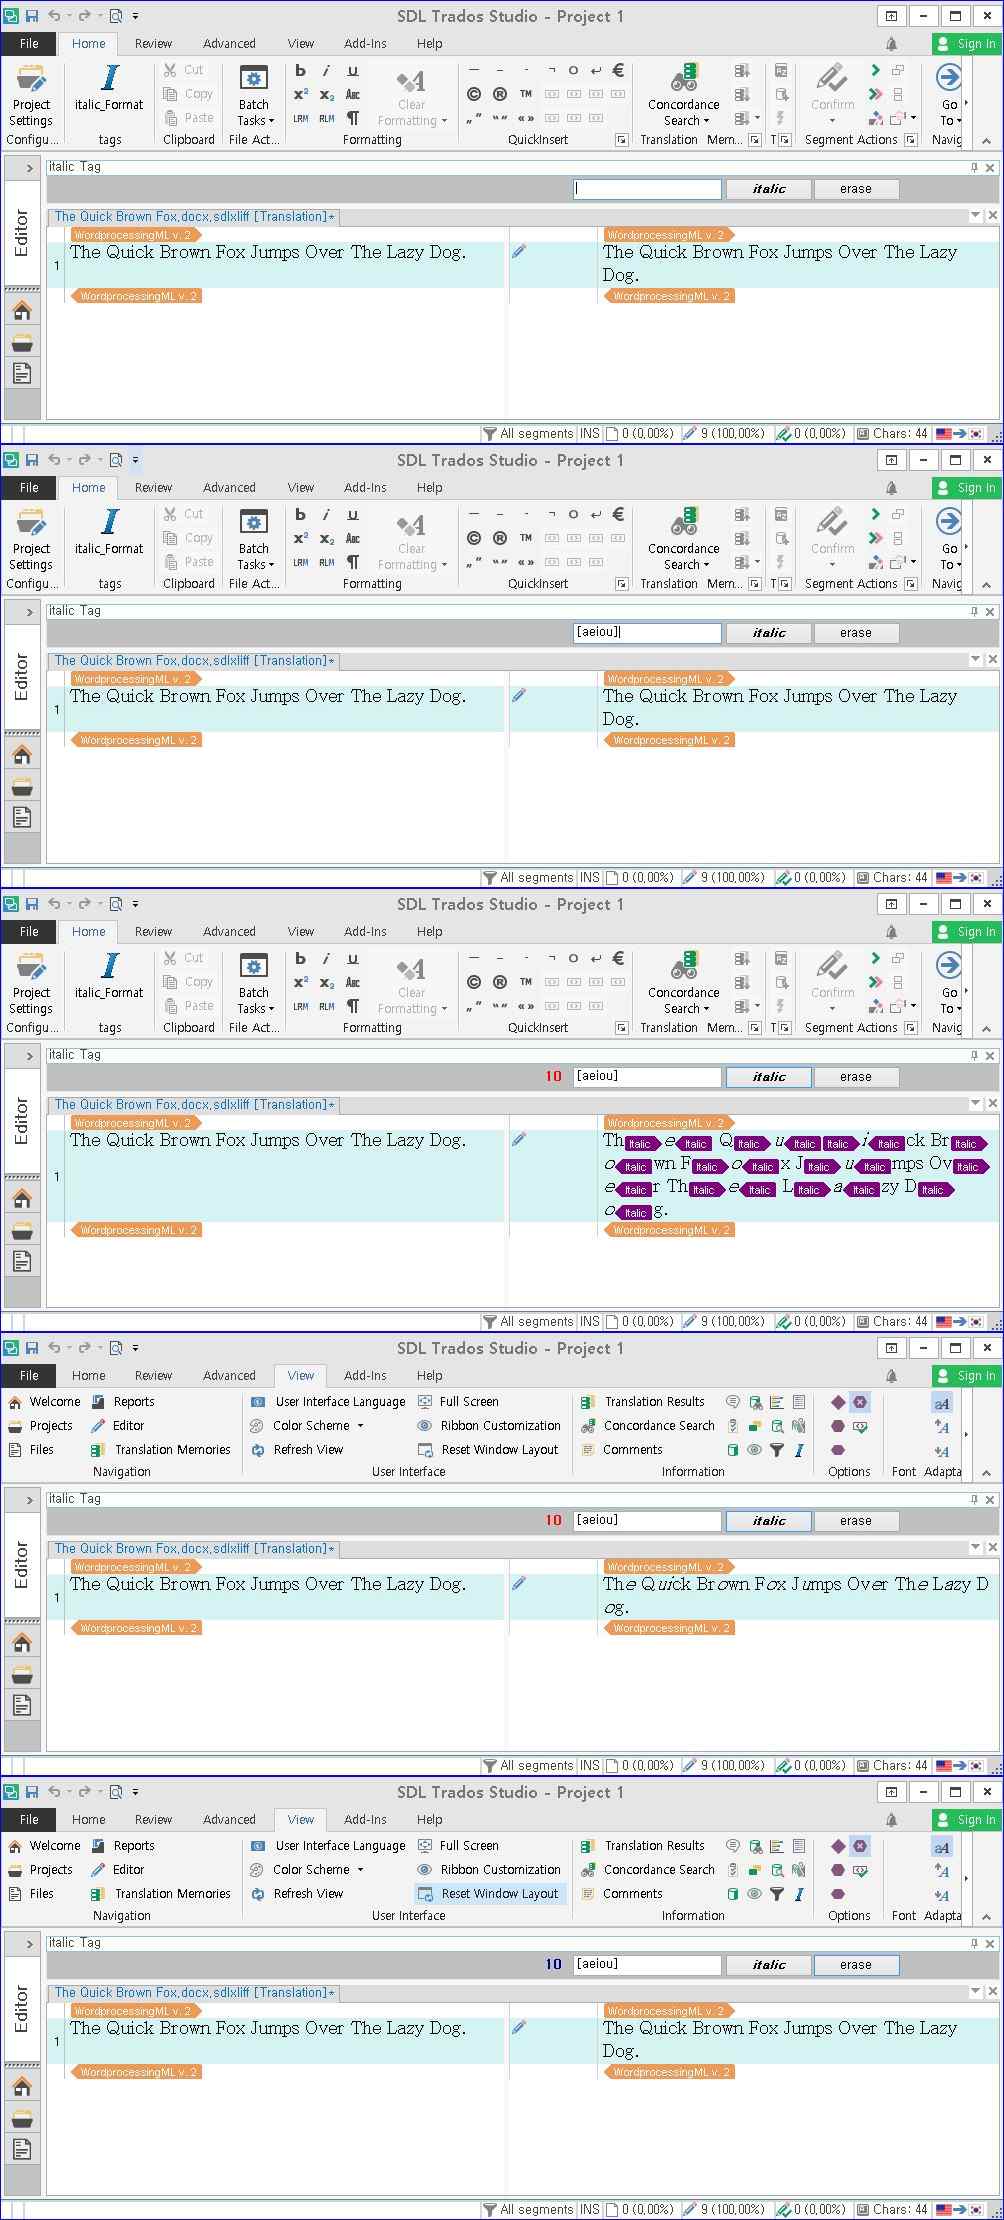Toggle formatting marks pilcrow in the second window
This screenshot has width=1004, height=2220.
(x=353, y=562)
